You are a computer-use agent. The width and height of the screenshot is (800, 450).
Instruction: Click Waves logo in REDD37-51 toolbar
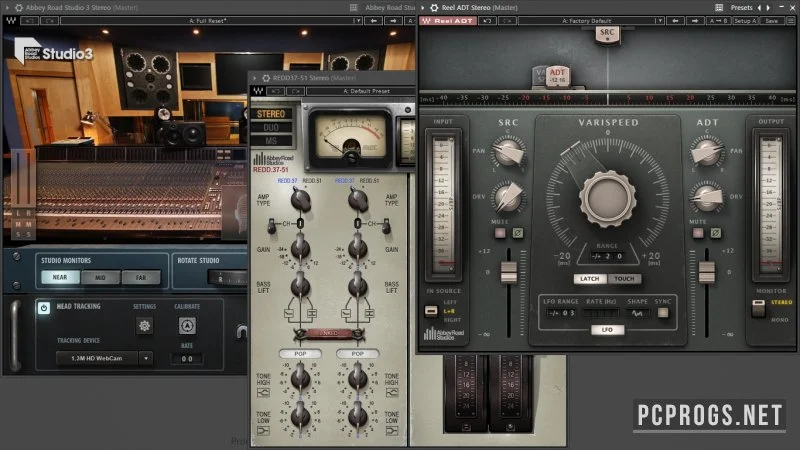coord(259,91)
